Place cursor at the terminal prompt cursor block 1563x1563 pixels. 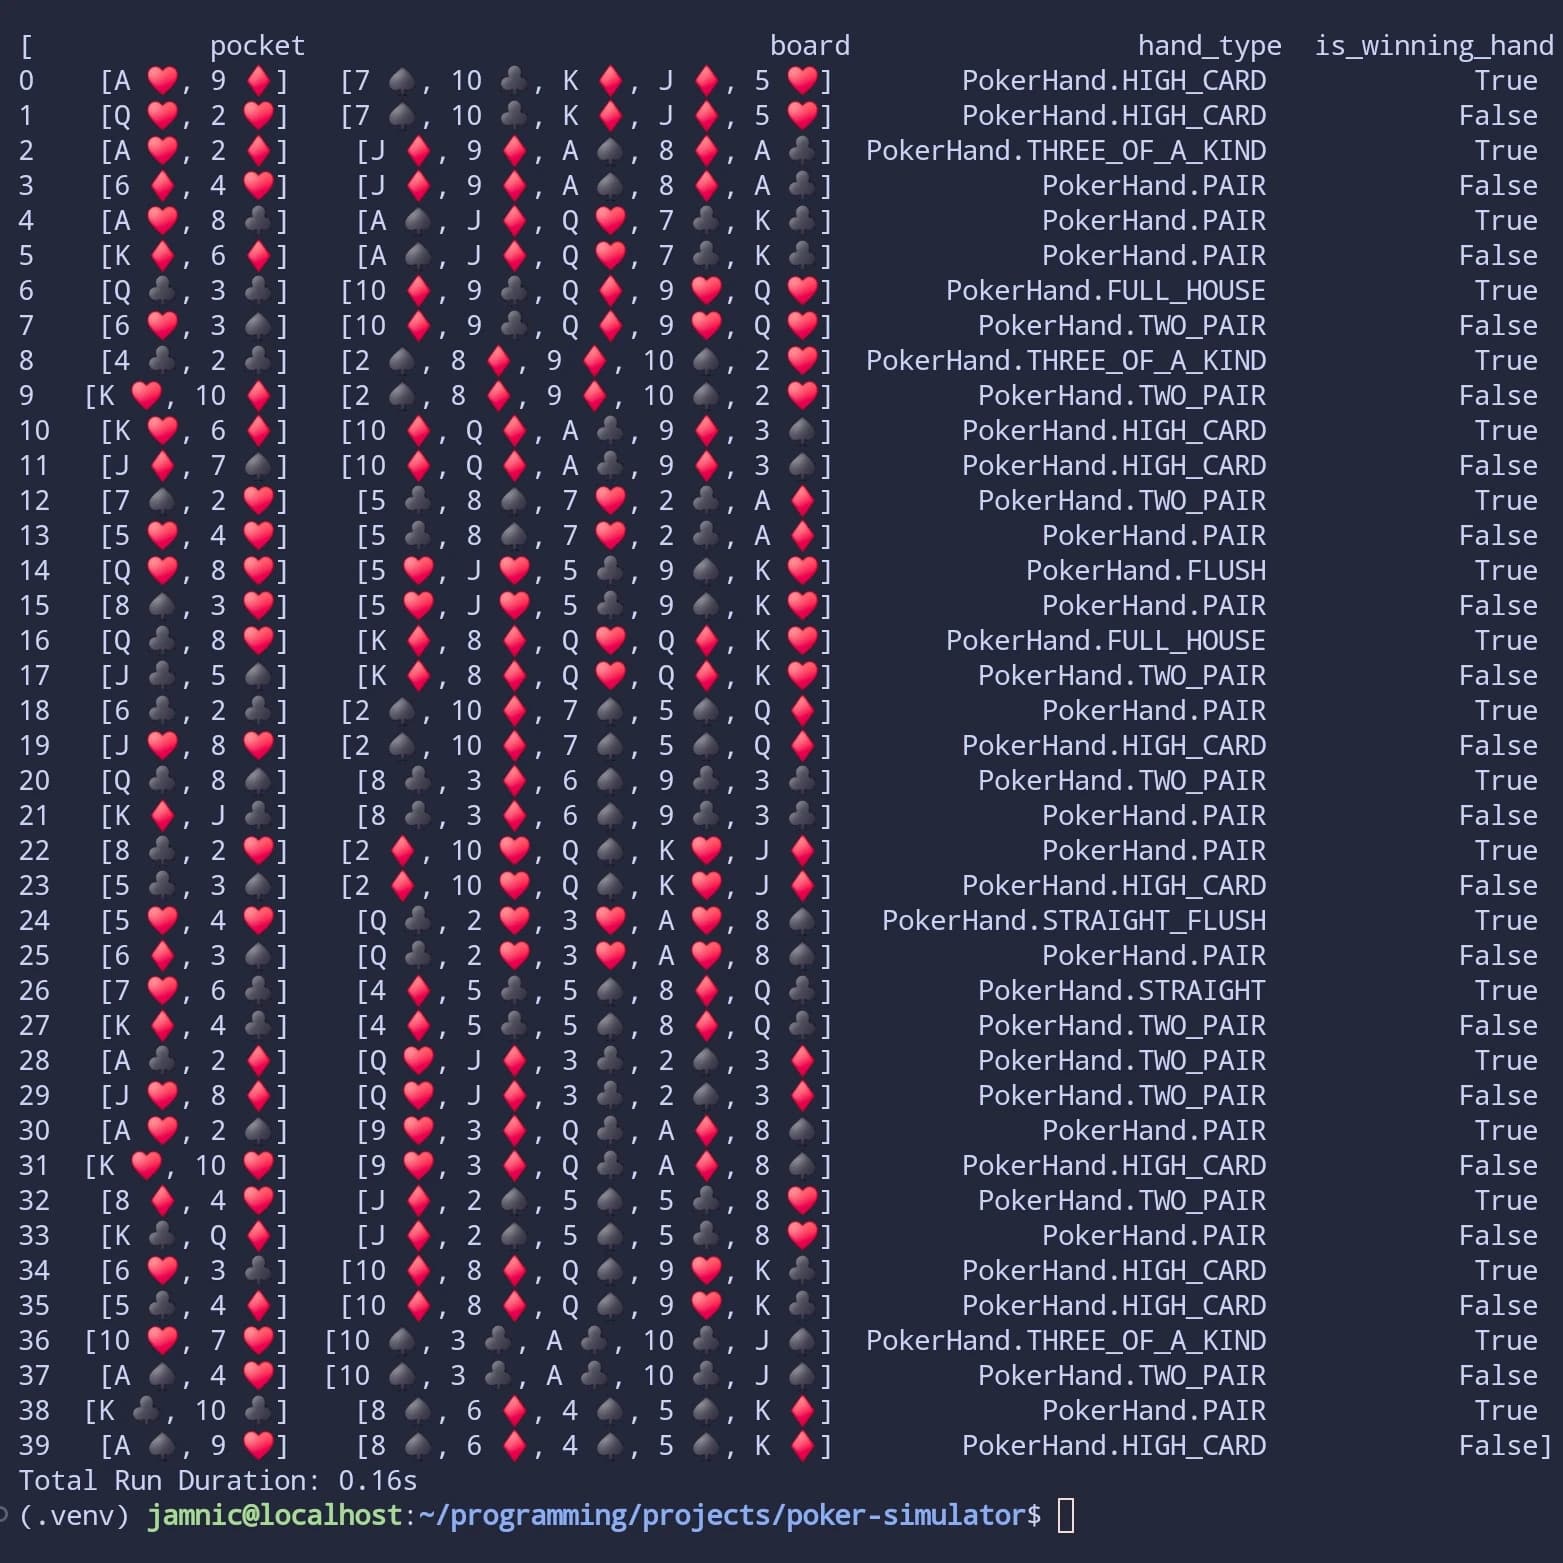coord(1066,1516)
